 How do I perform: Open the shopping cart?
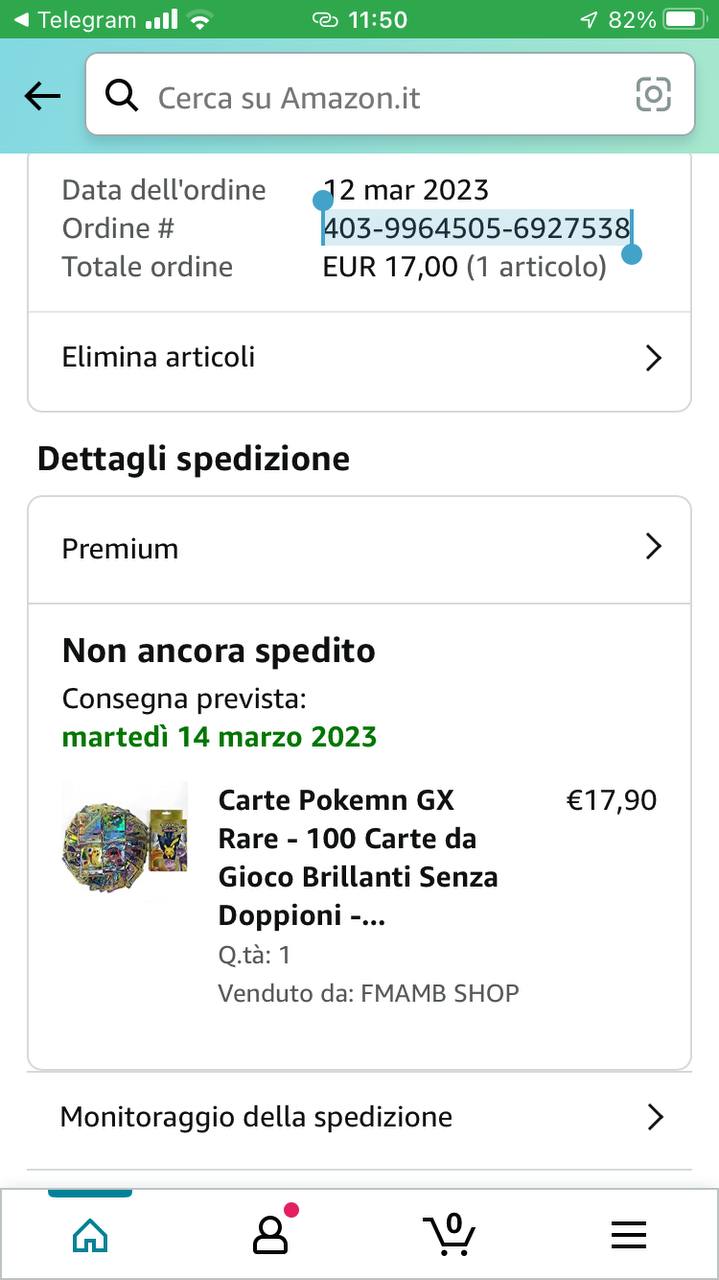click(x=449, y=1234)
